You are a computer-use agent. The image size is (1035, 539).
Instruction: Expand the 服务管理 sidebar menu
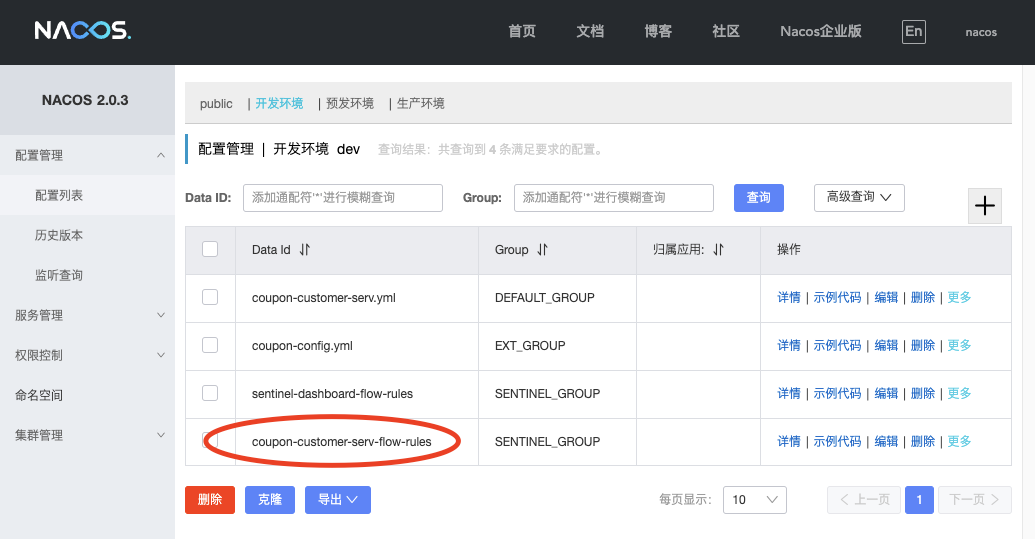pos(87,315)
